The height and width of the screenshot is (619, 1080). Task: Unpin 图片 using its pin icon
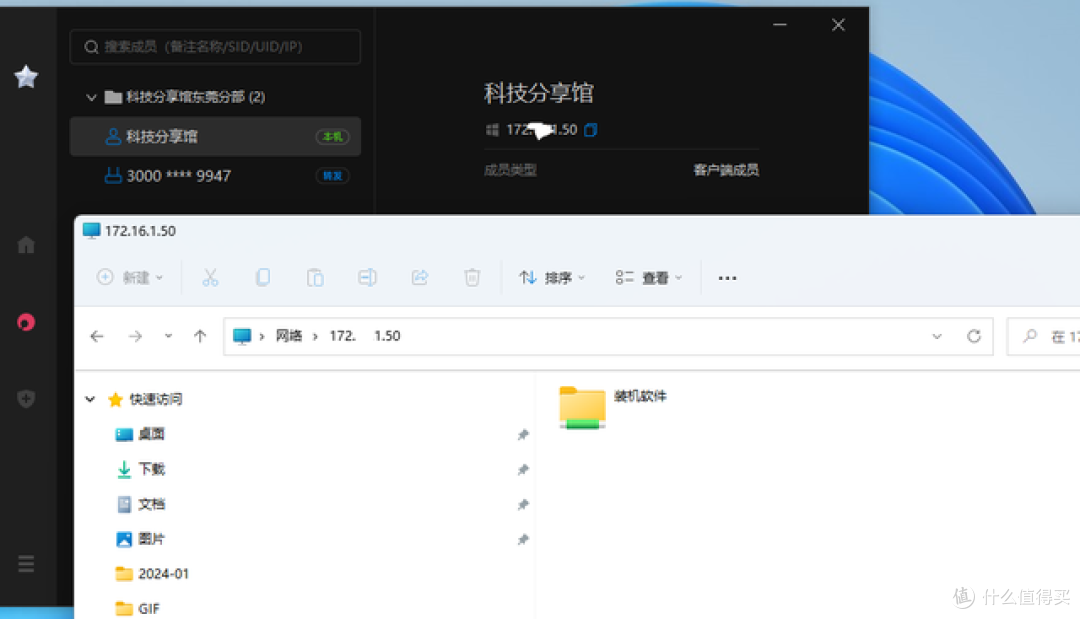pos(523,539)
